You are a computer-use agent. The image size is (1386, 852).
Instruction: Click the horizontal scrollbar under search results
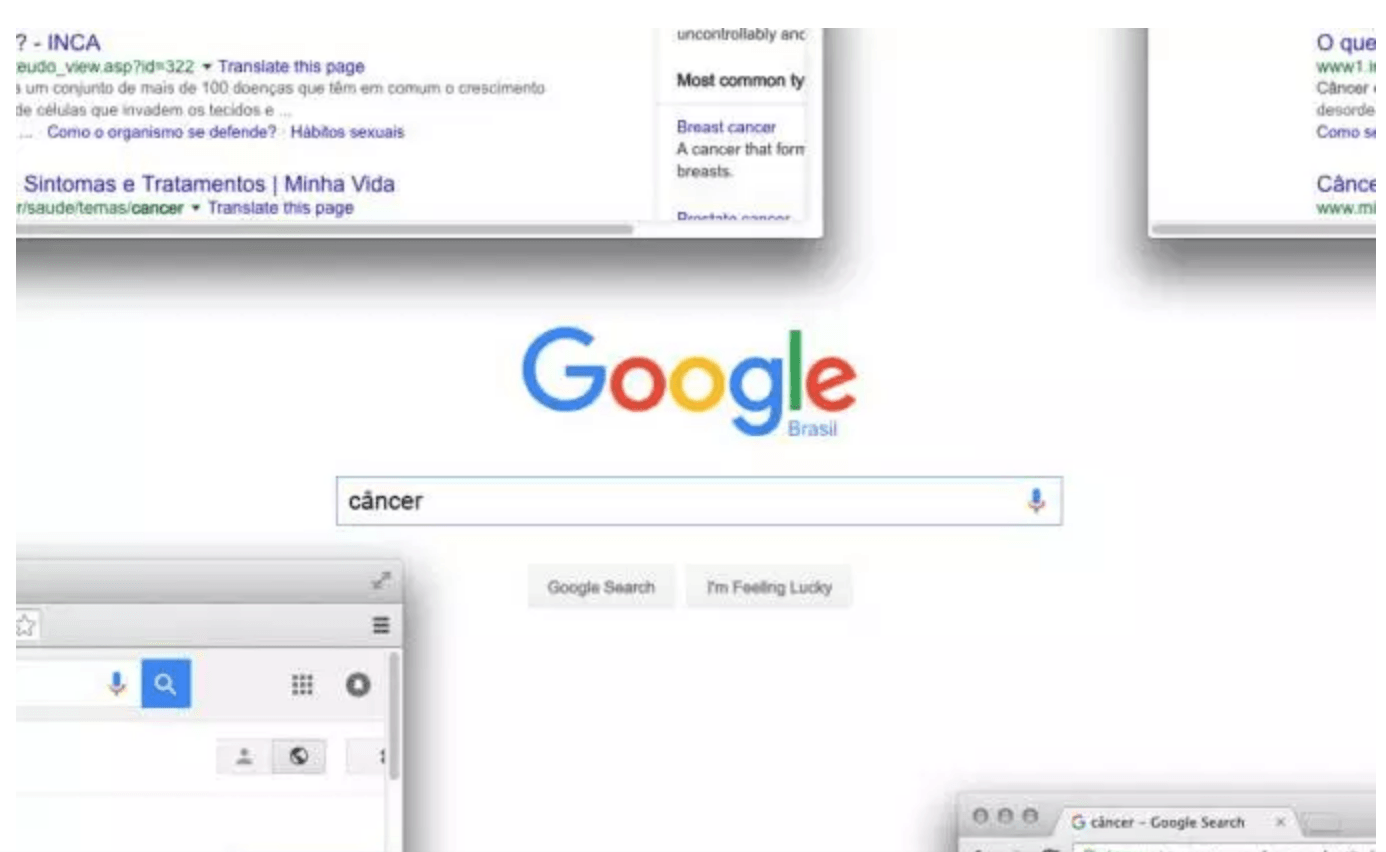(x=325, y=229)
